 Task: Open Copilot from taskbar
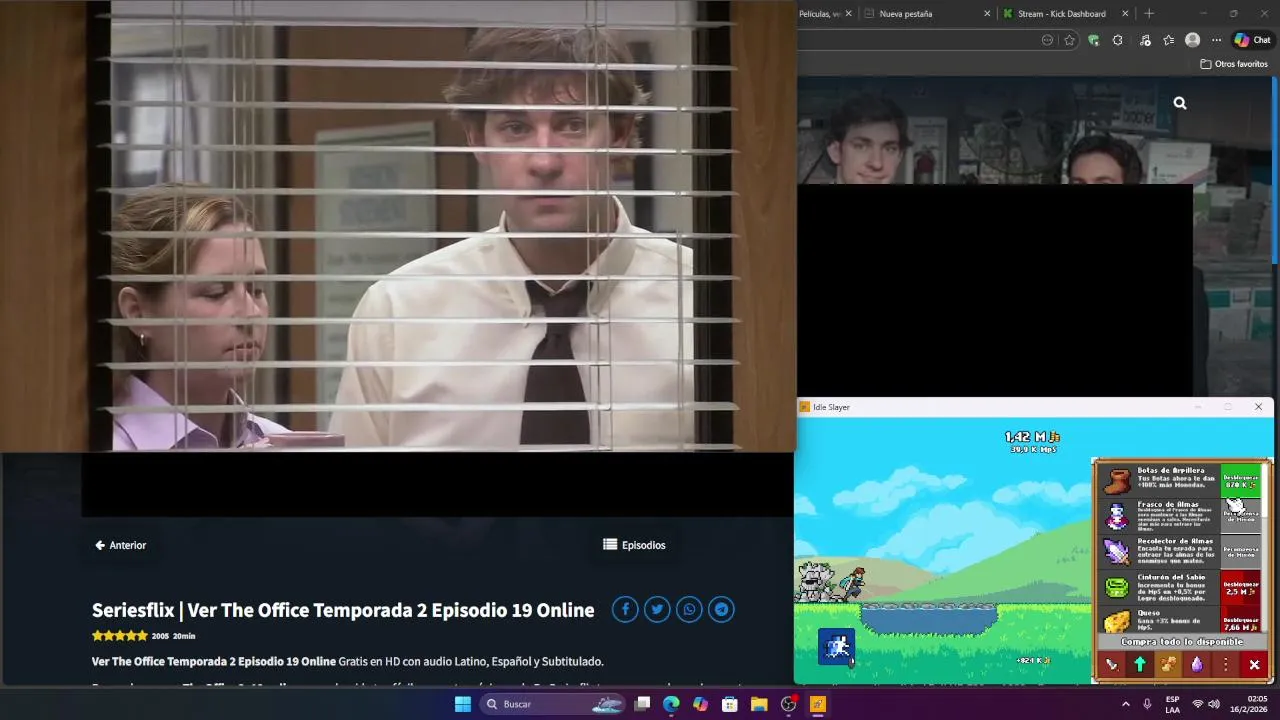(700, 704)
